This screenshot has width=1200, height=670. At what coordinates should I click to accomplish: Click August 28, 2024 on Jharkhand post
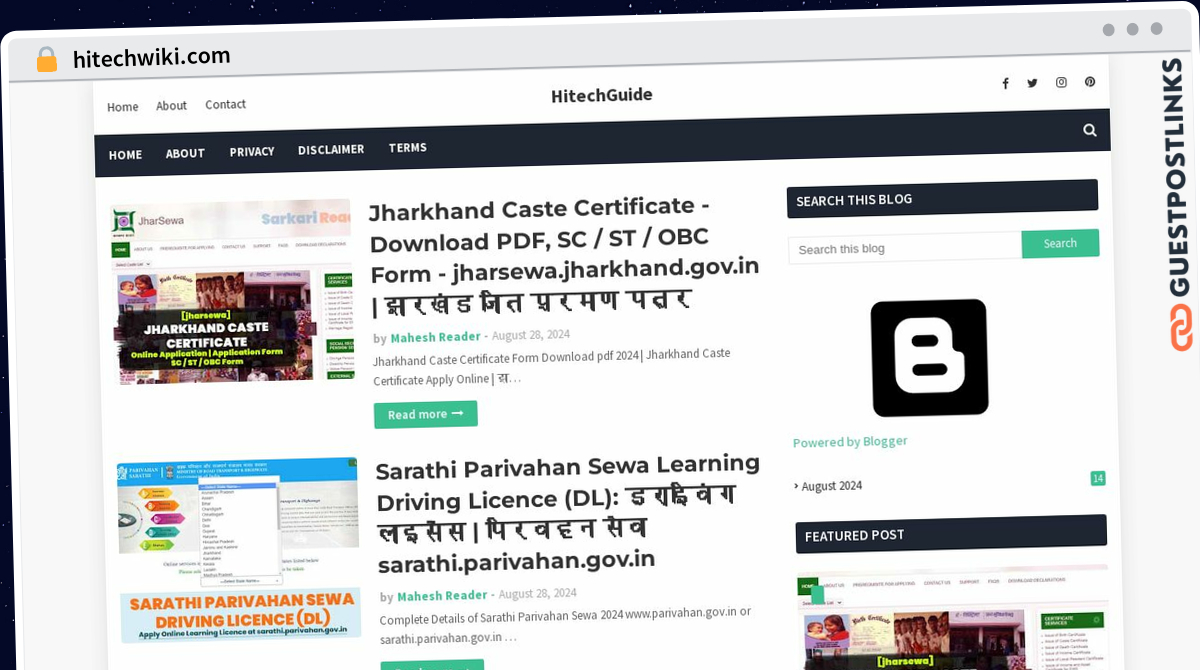(x=531, y=335)
